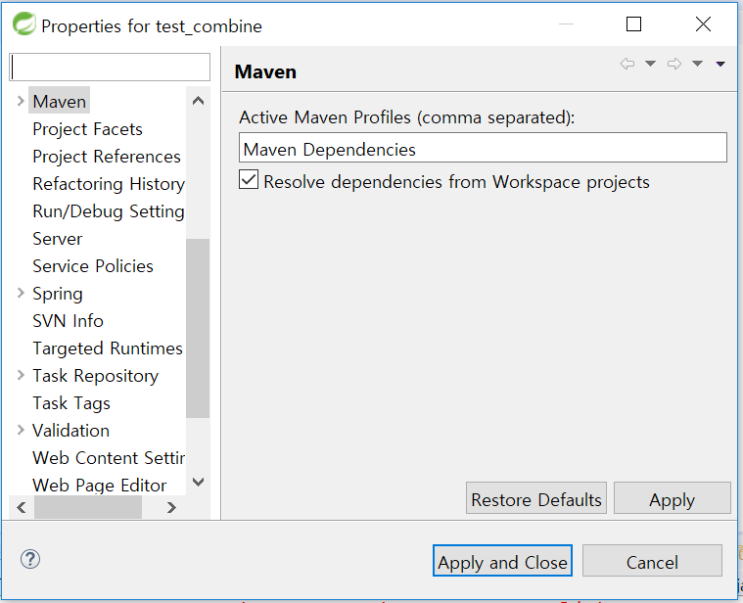Image resolution: width=743 pixels, height=603 pixels.
Task: Click Apply and Close button
Action: coord(502,561)
